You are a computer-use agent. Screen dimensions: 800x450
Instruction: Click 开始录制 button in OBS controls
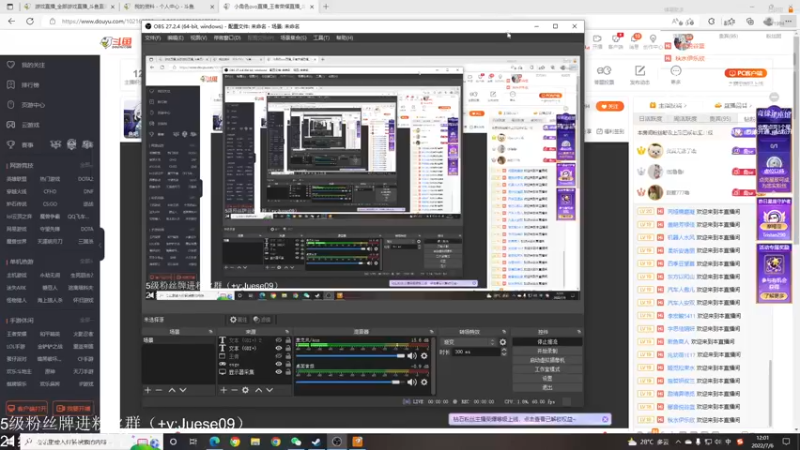point(547,351)
